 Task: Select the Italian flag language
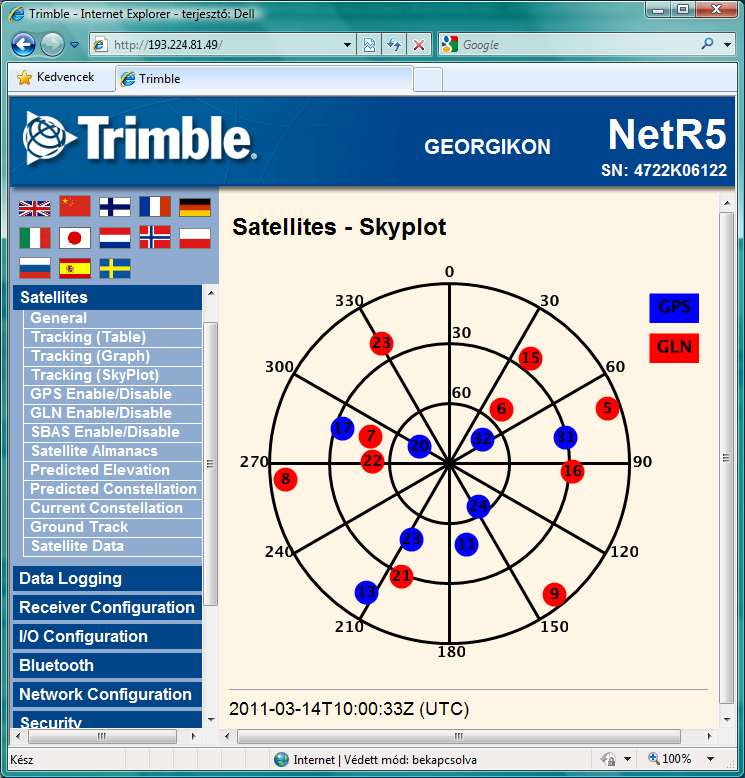coord(35,238)
